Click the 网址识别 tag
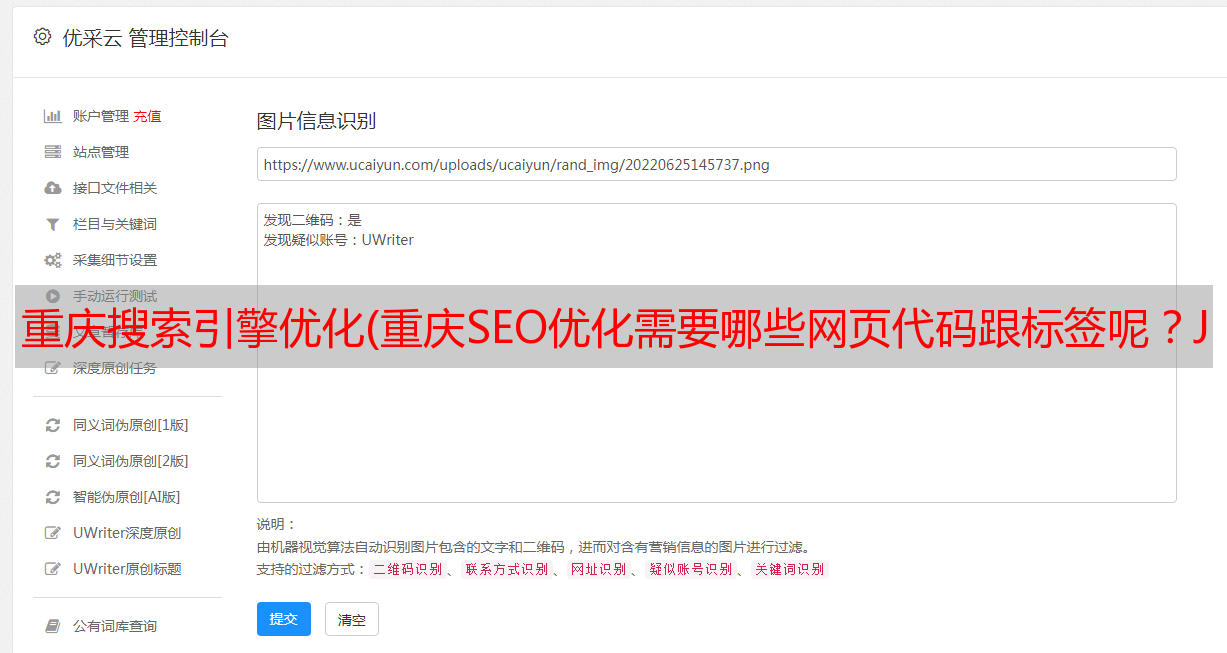1227x653 pixels. point(598,569)
